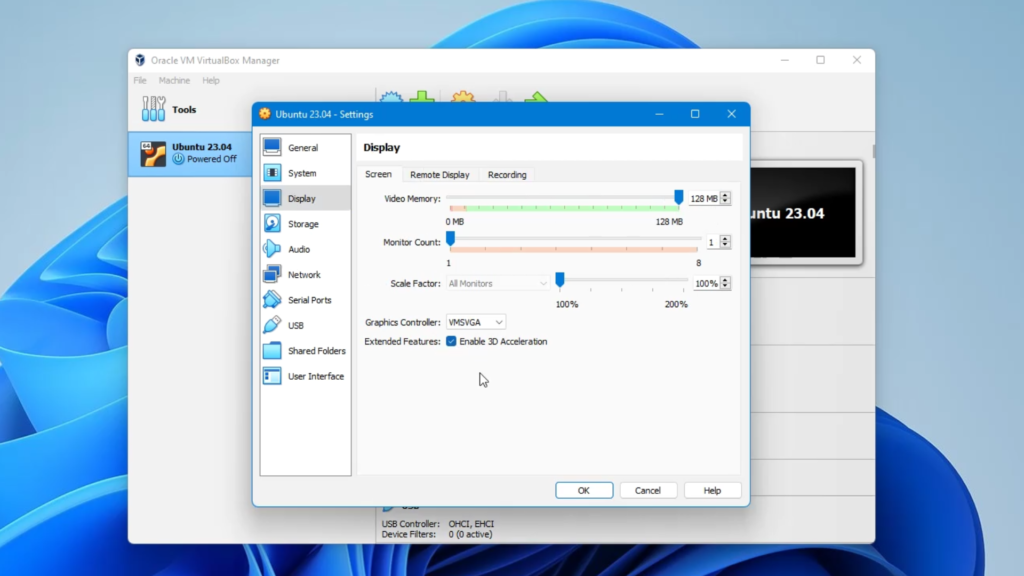
Task: Minimize the Ubuntu 23.04 Settings dialog
Action: pos(659,114)
